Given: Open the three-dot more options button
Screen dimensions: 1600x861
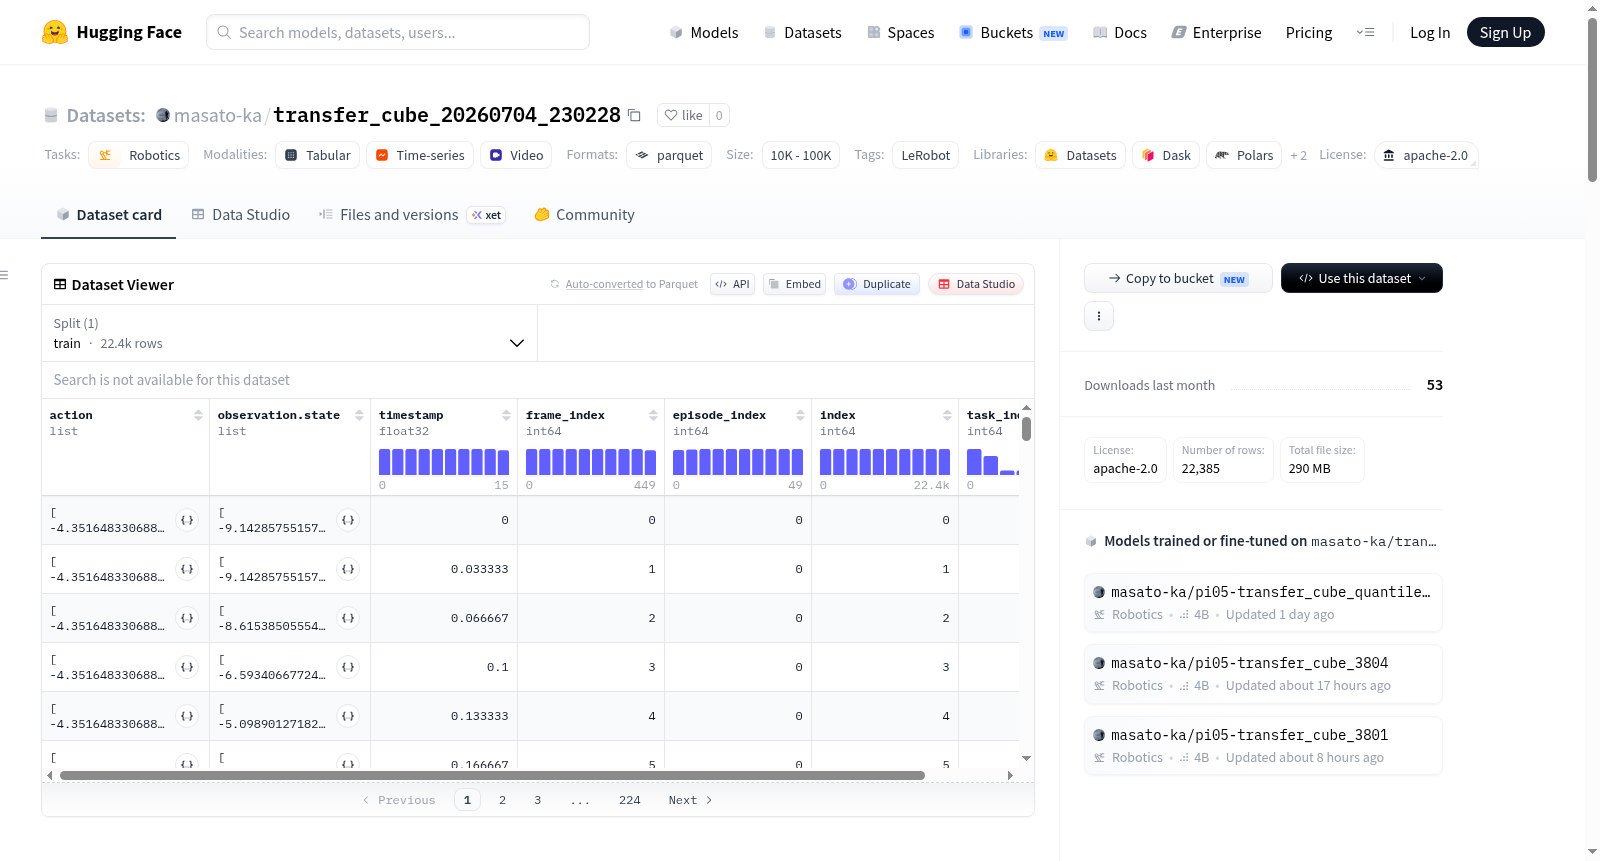Looking at the screenshot, I should [1099, 316].
